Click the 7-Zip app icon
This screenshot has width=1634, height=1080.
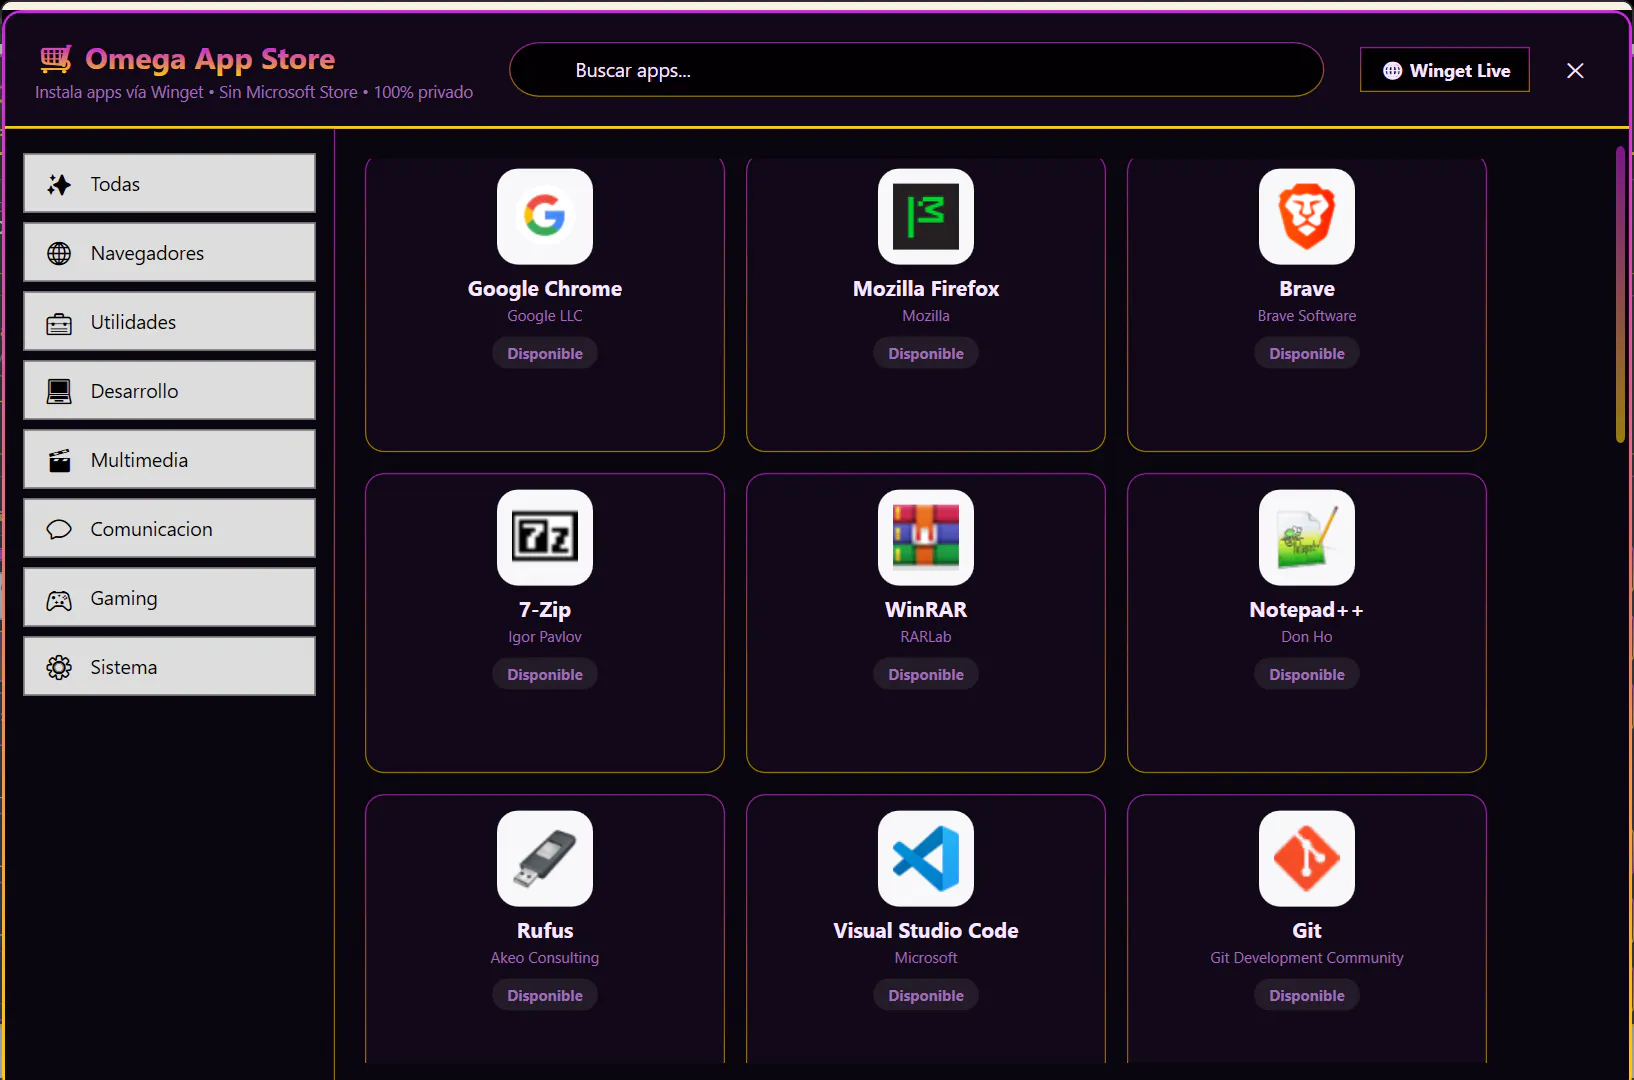click(x=545, y=538)
